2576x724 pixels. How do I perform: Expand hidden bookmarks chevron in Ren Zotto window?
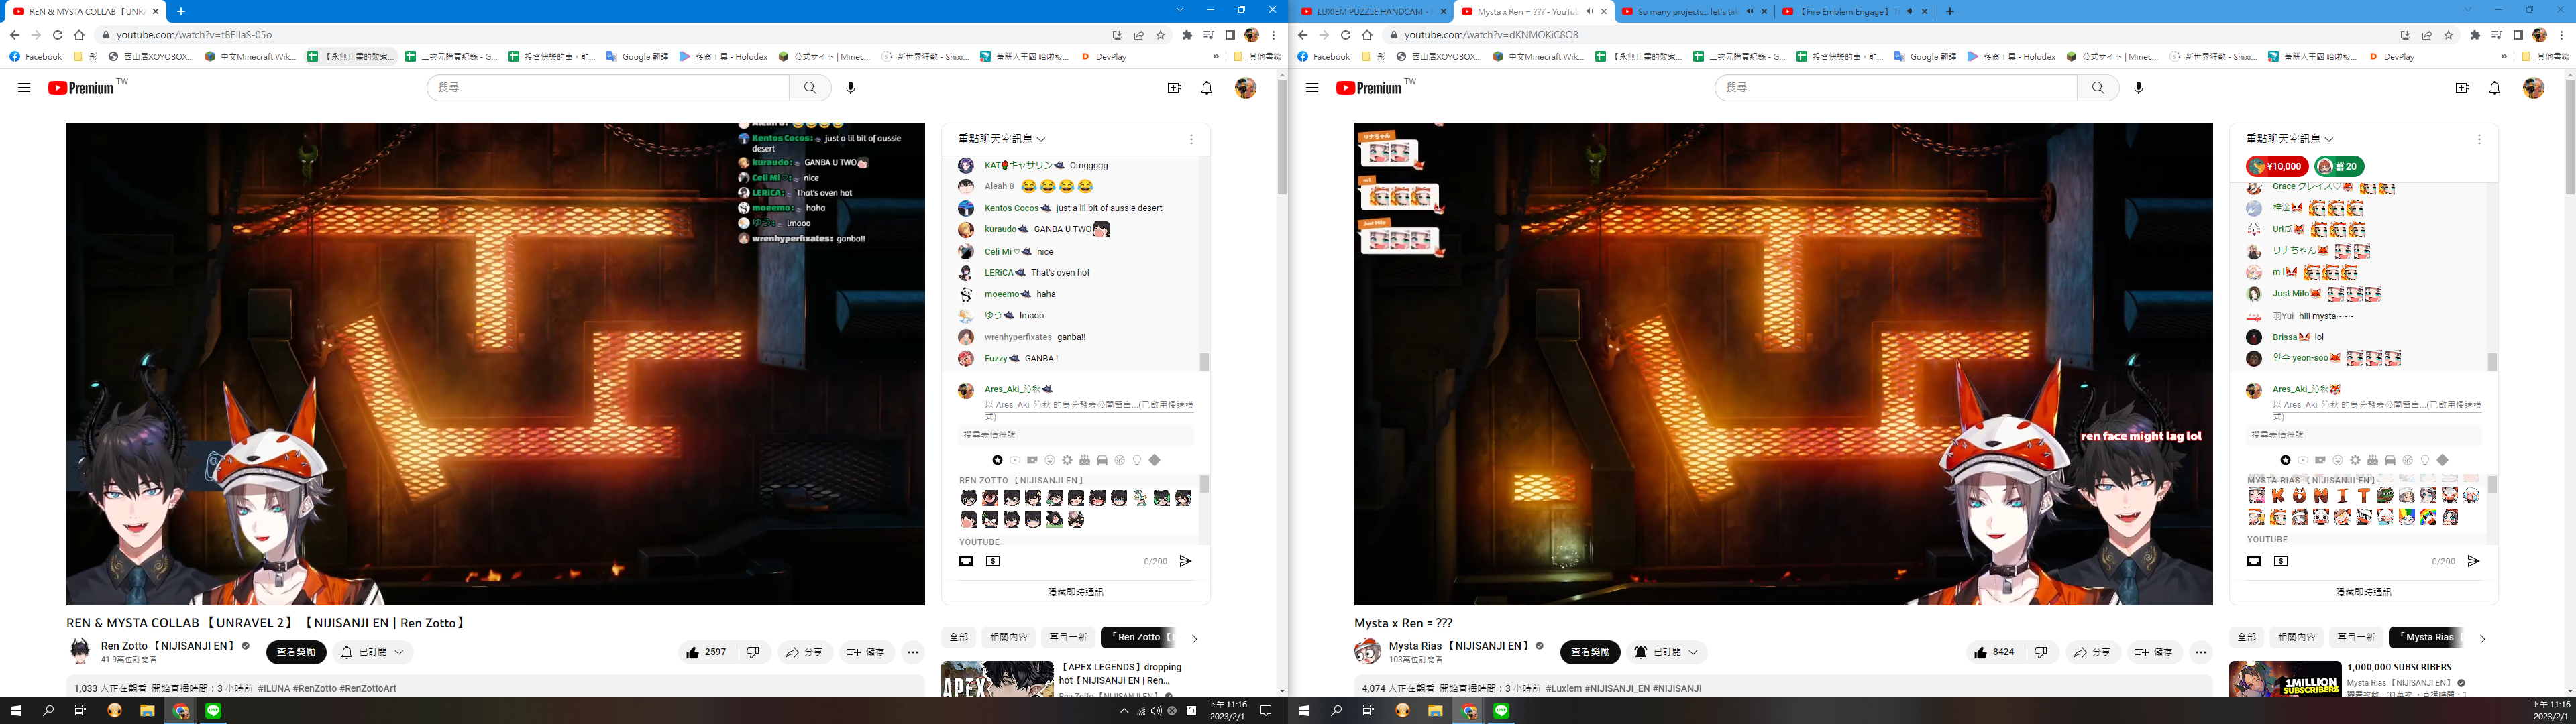pyautogui.click(x=1216, y=57)
